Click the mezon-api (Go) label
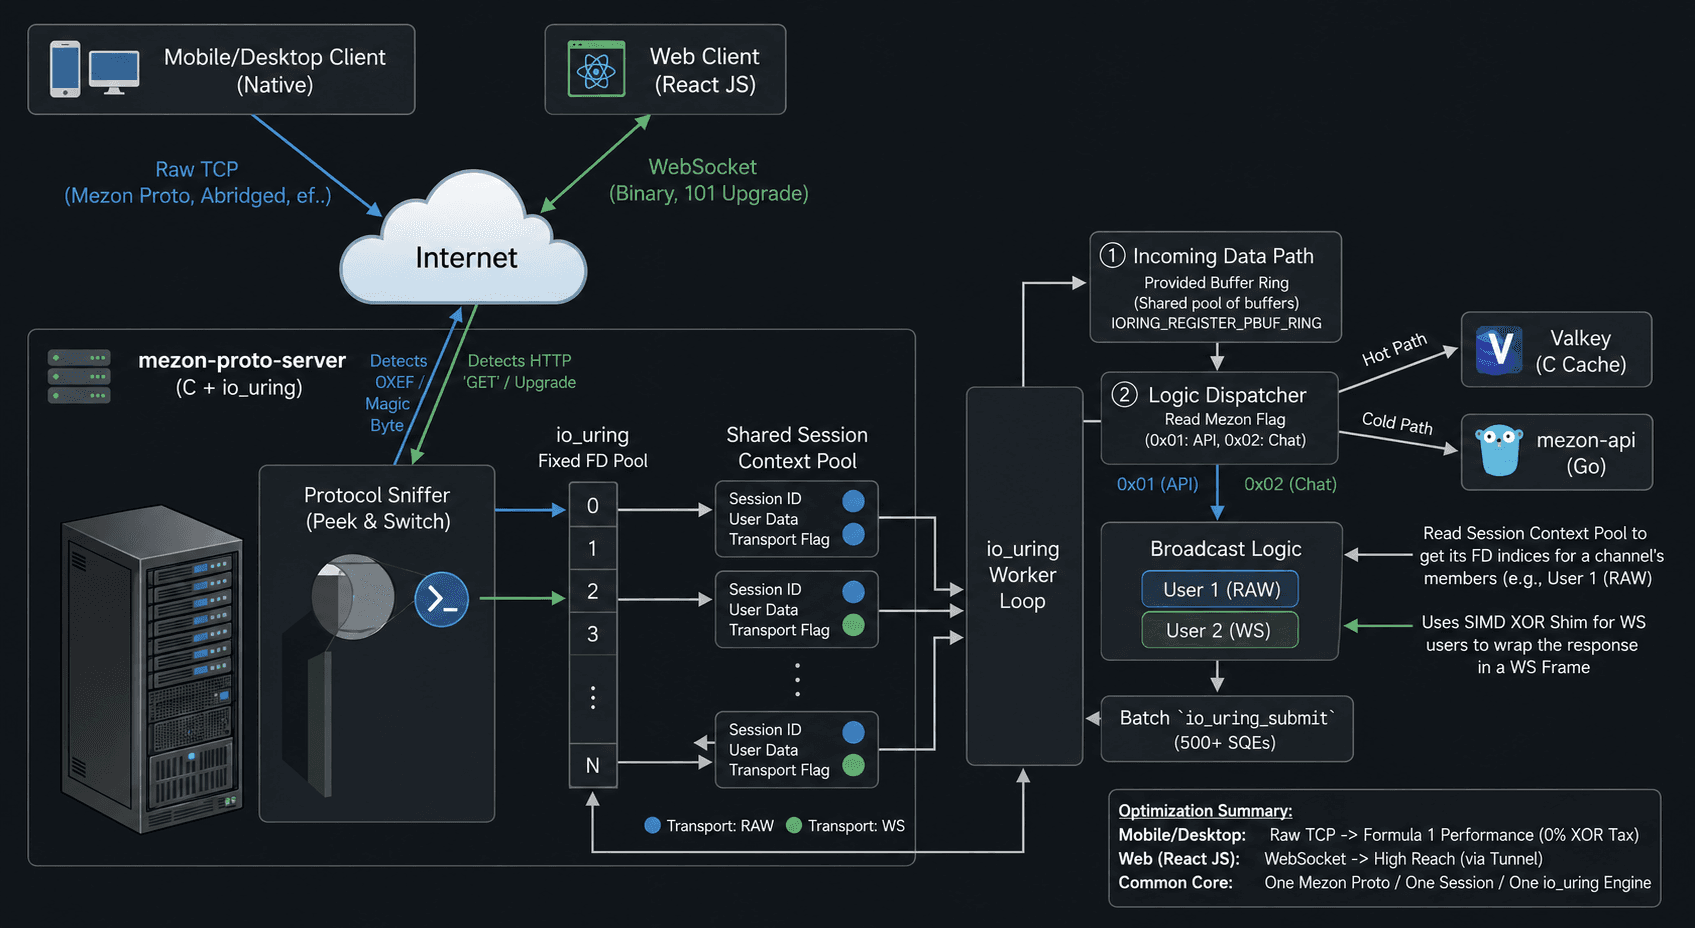Screen dimensions: 1695x928 point(1586,453)
